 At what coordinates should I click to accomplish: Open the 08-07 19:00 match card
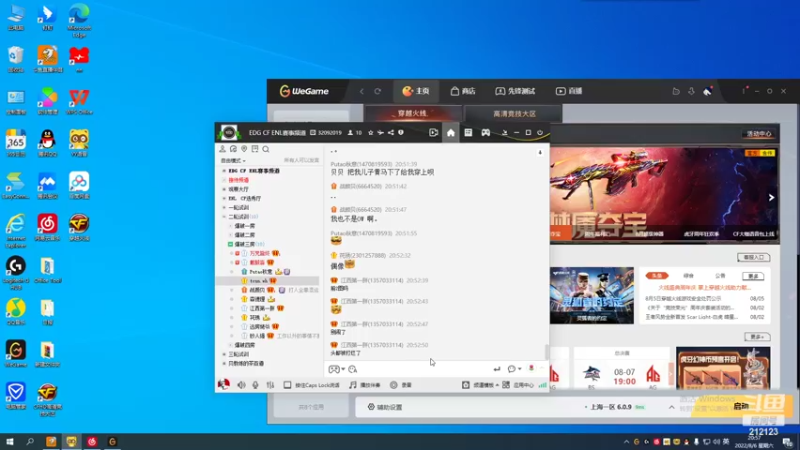click(622, 370)
